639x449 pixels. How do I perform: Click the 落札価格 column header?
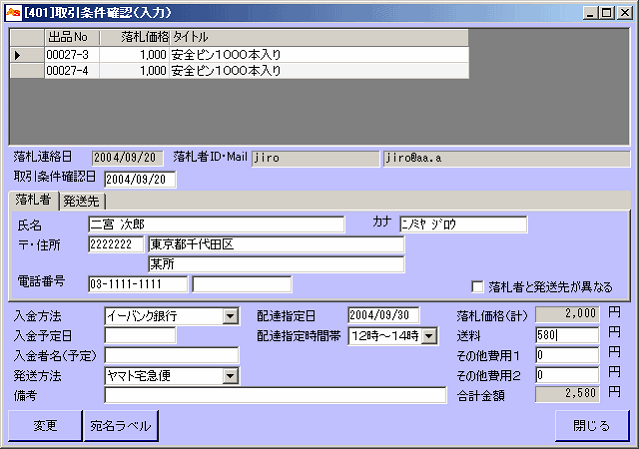pos(134,37)
